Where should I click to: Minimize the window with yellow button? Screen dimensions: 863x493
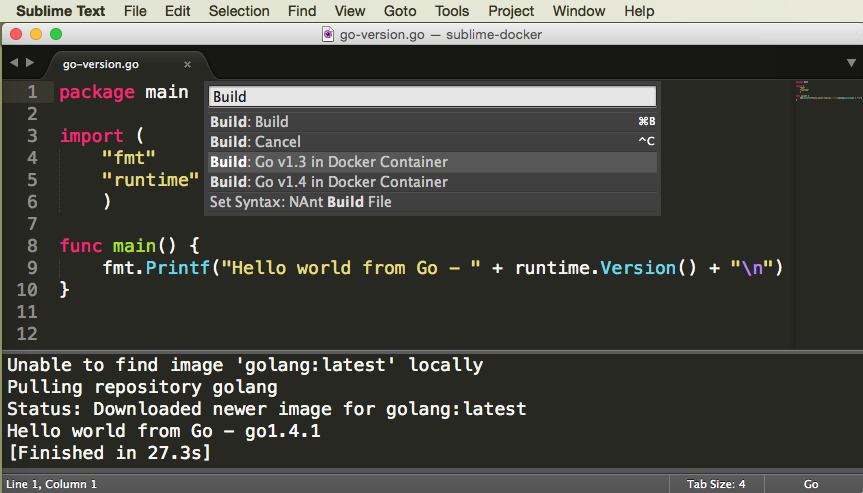tap(36, 34)
